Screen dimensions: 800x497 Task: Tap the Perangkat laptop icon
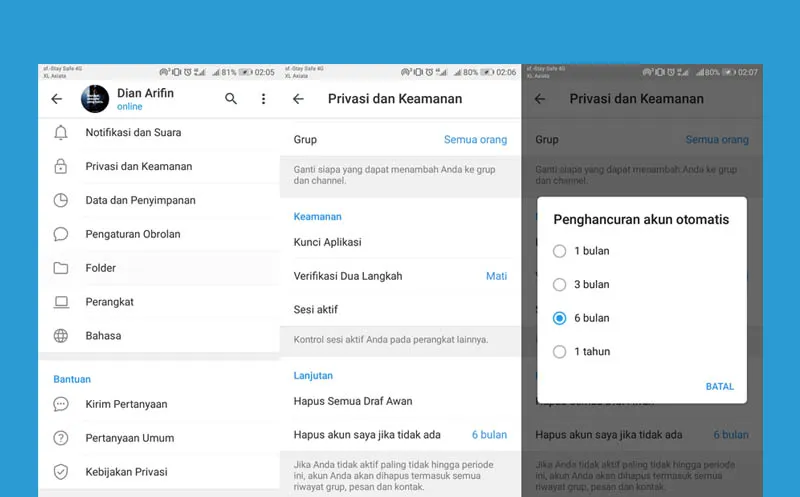61,302
